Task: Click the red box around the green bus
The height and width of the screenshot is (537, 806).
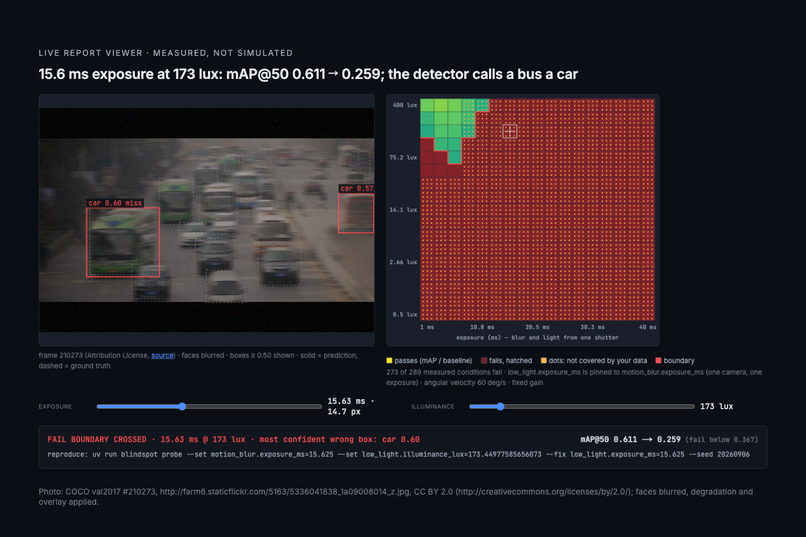Action: pos(123,243)
